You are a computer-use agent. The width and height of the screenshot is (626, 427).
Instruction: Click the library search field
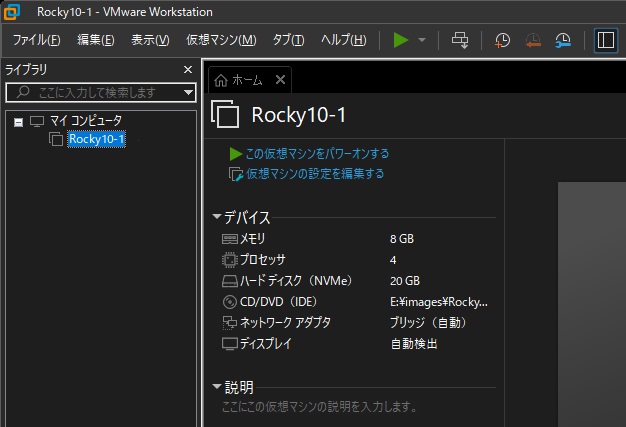tap(101, 93)
